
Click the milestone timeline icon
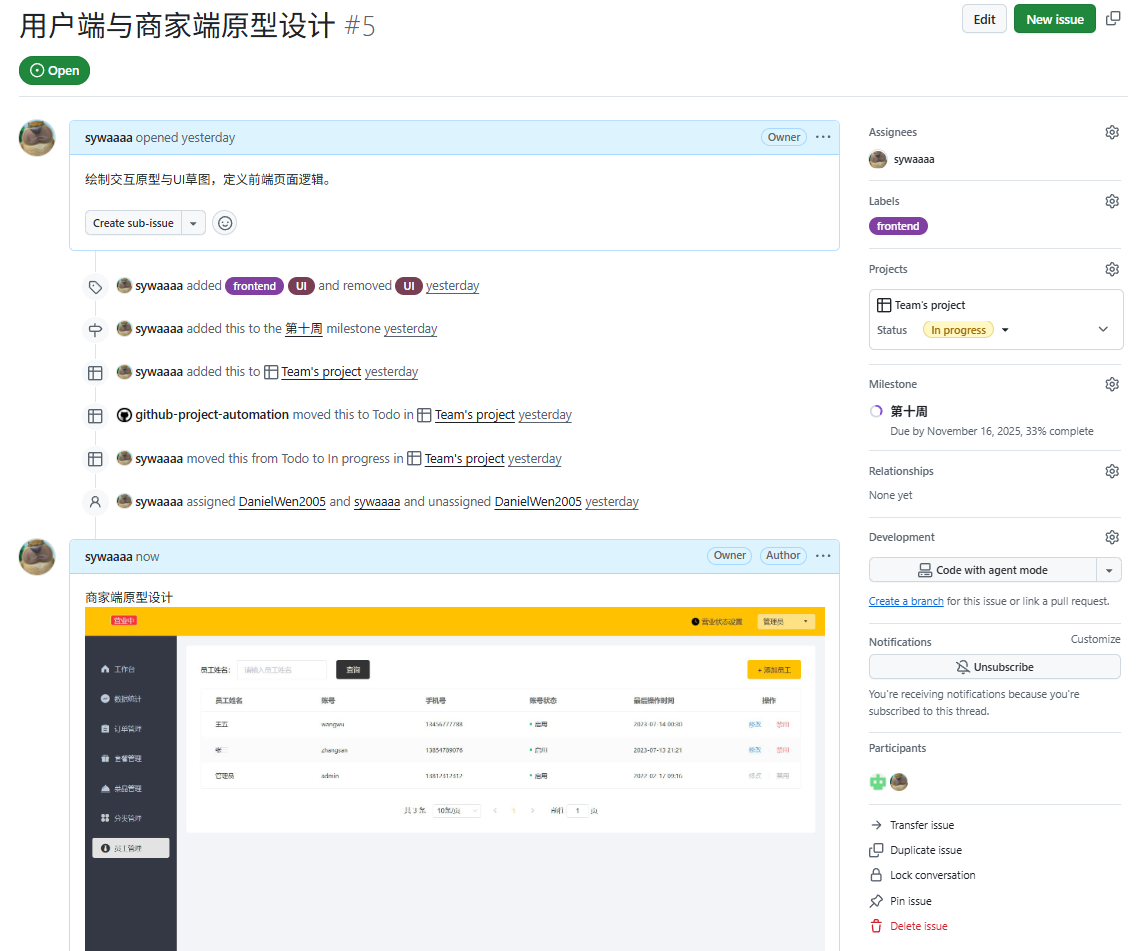click(95, 330)
